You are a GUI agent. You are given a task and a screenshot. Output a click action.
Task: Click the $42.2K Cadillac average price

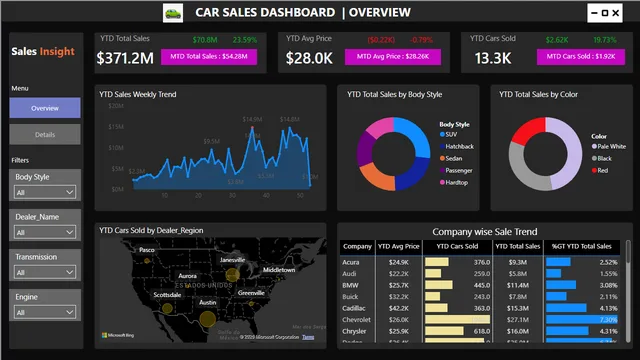tap(398, 308)
